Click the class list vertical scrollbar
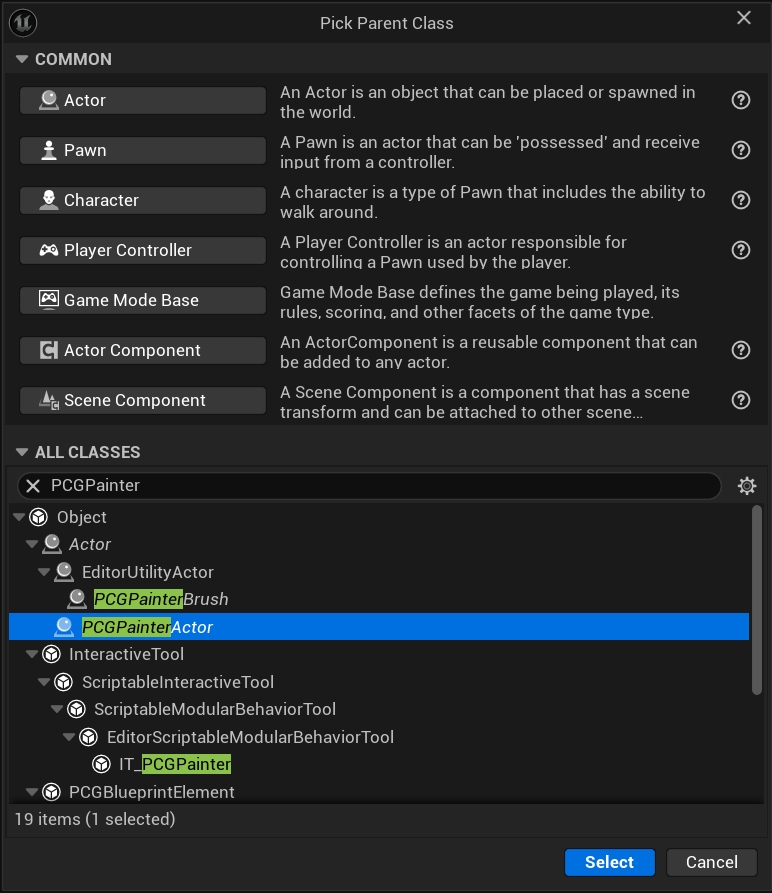The width and height of the screenshot is (772, 893). point(756,598)
